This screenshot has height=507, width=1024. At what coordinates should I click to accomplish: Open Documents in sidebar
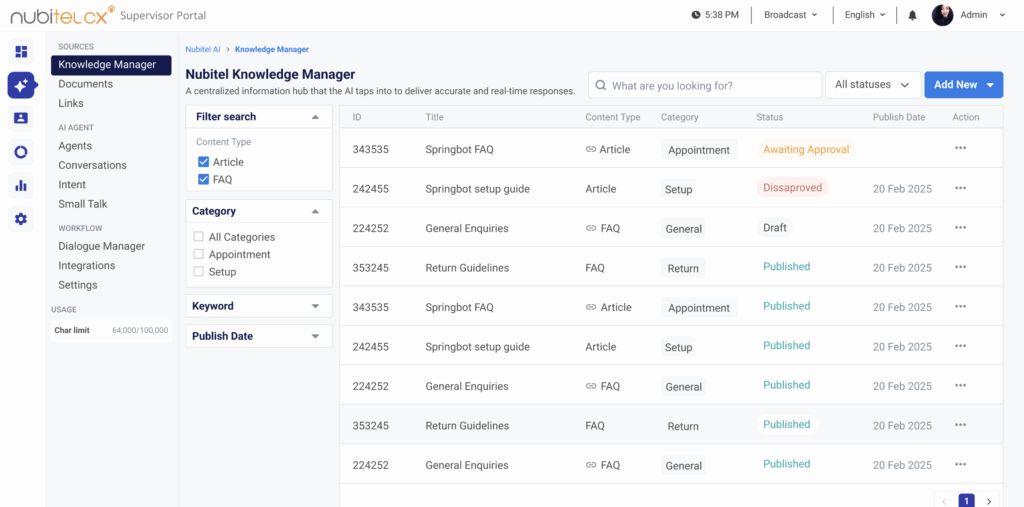coord(86,84)
